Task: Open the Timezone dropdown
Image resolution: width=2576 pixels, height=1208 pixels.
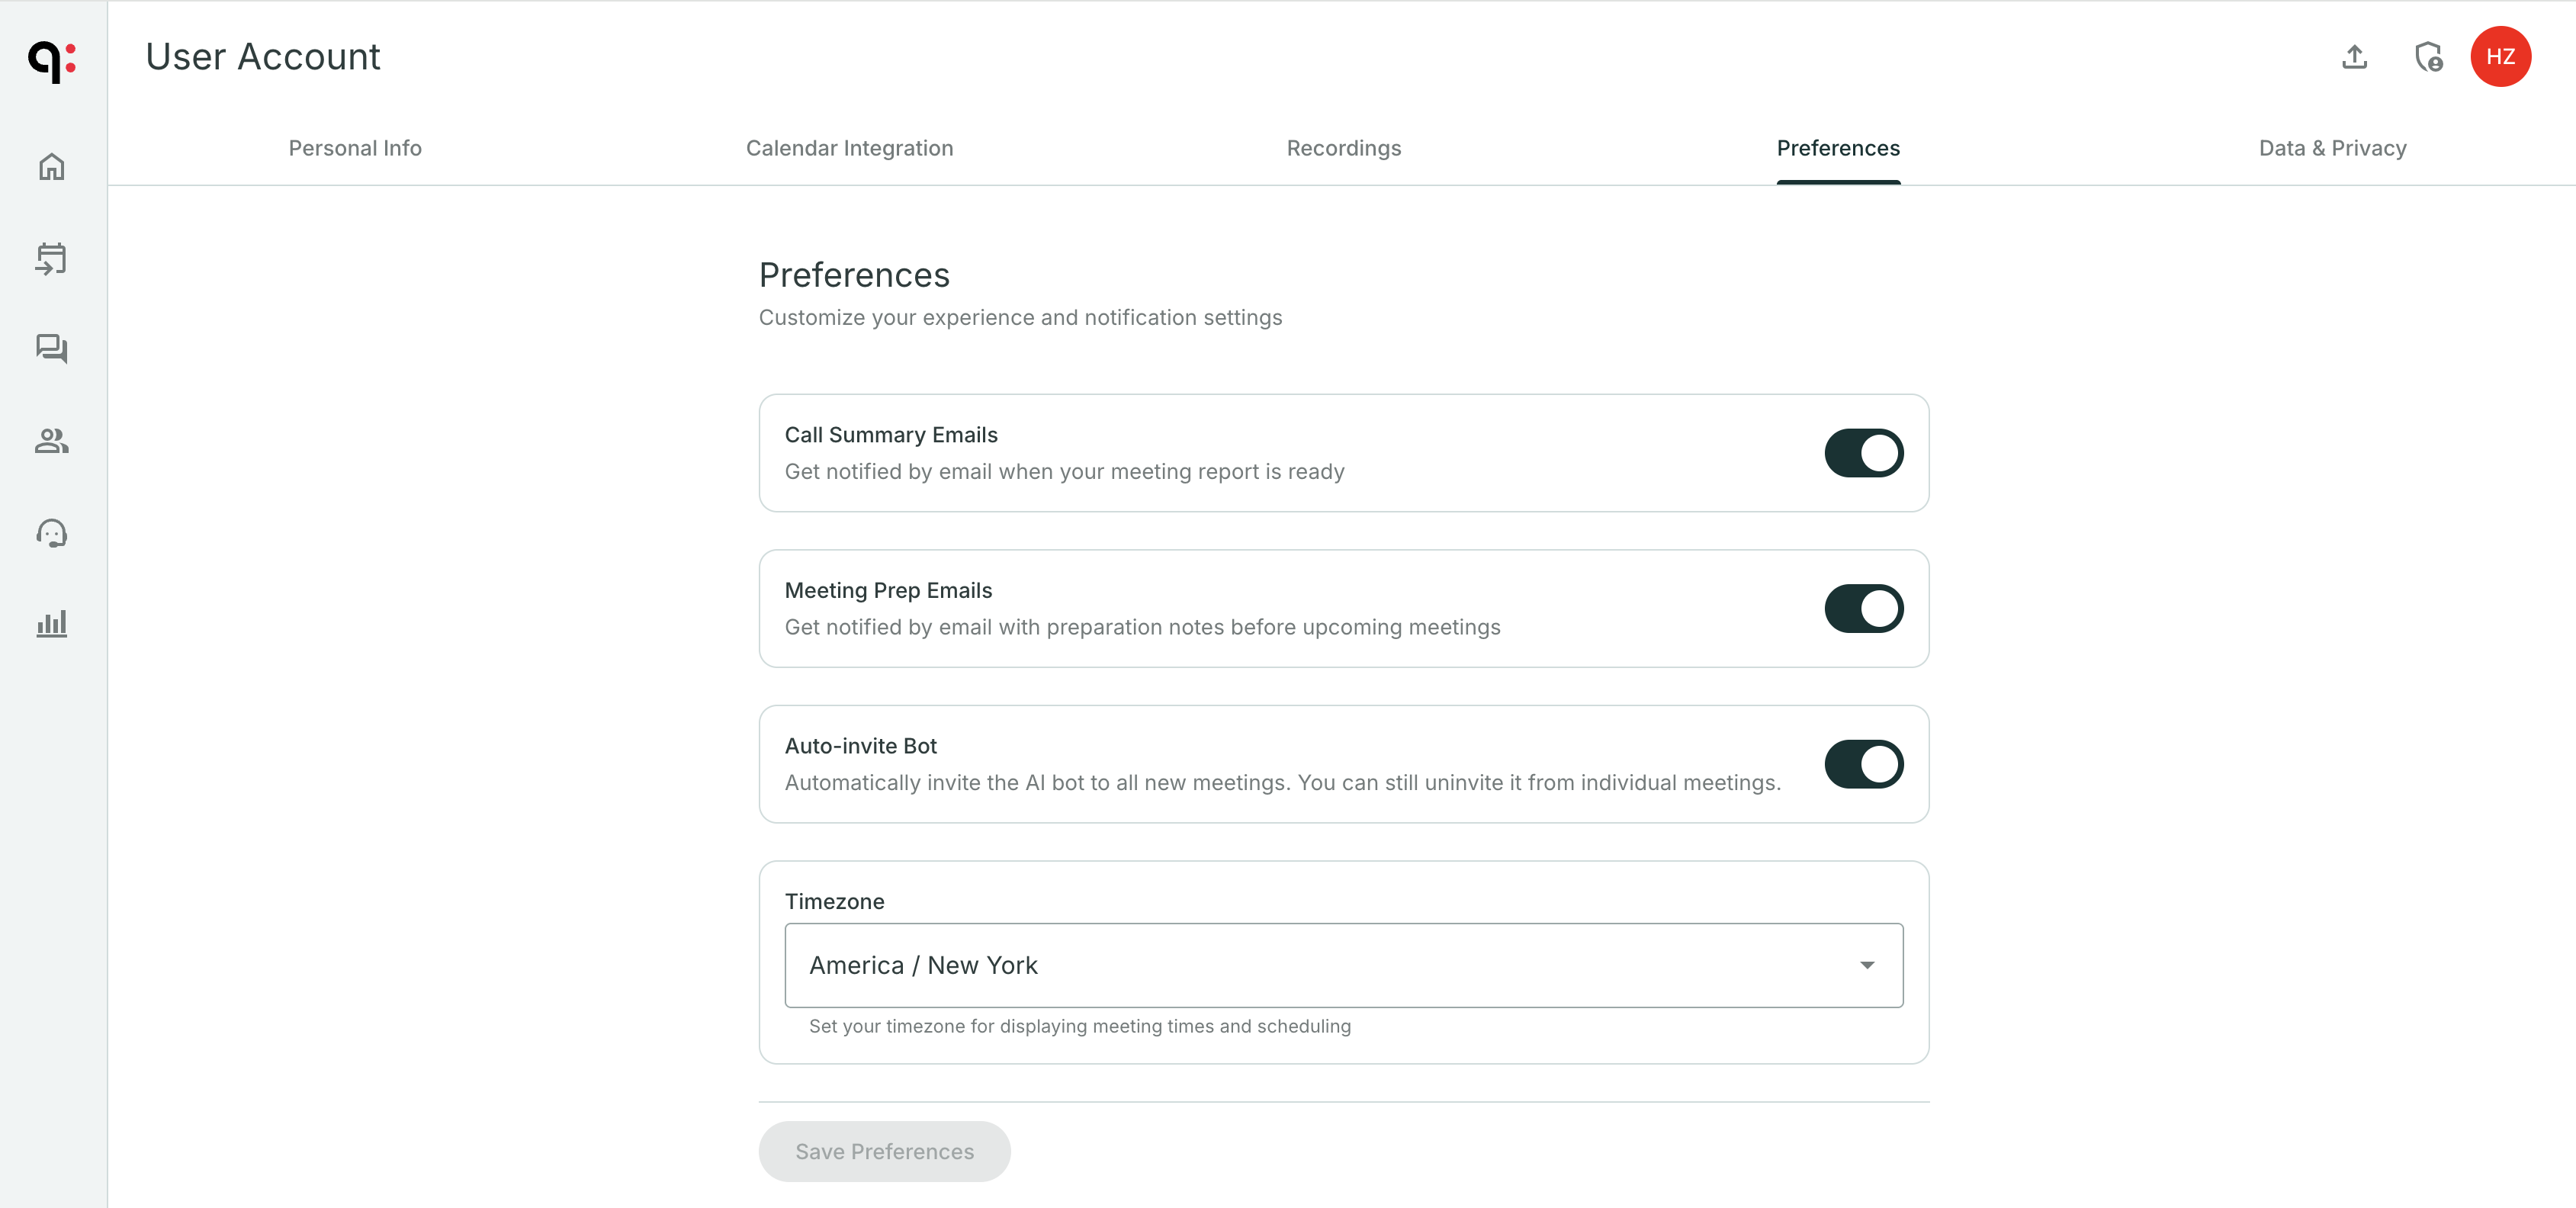Action: (x=1866, y=965)
